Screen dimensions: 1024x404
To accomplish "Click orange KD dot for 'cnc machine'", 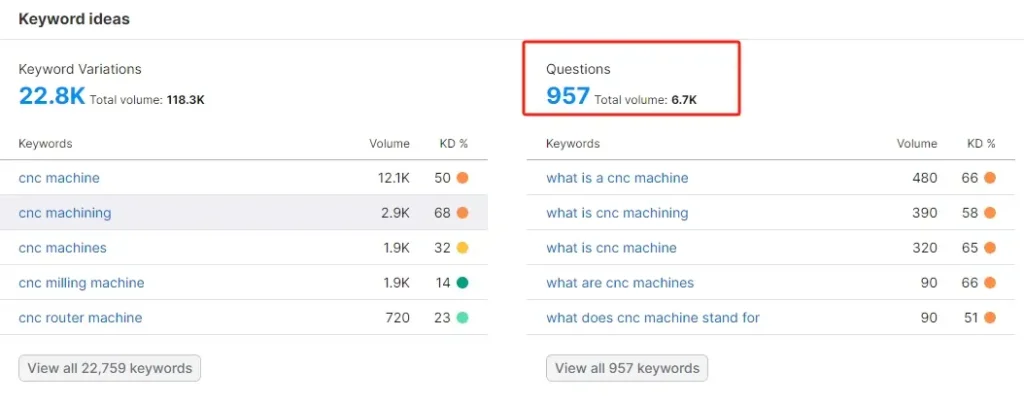I will coord(462,178).
